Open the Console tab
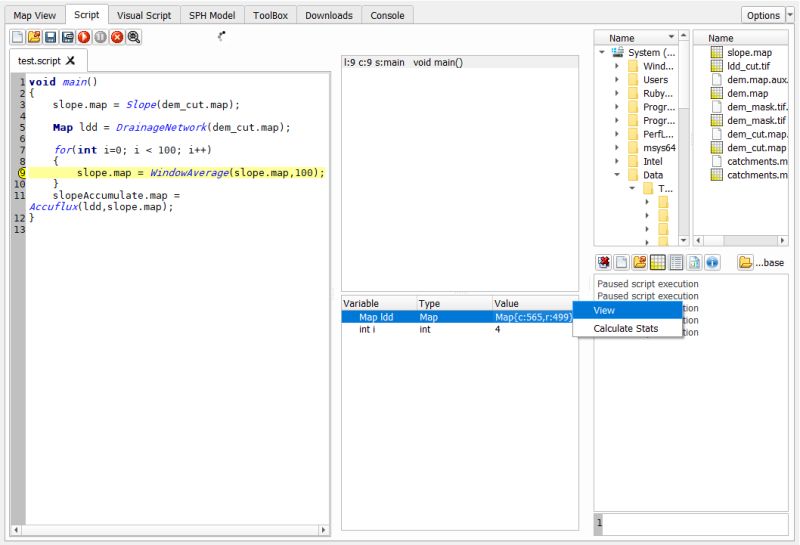Screen dimensions: 800x545 [387, 15]
